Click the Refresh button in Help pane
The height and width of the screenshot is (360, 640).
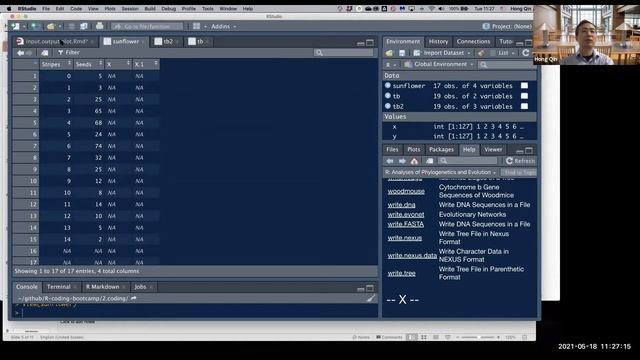[x=520, y=161]
